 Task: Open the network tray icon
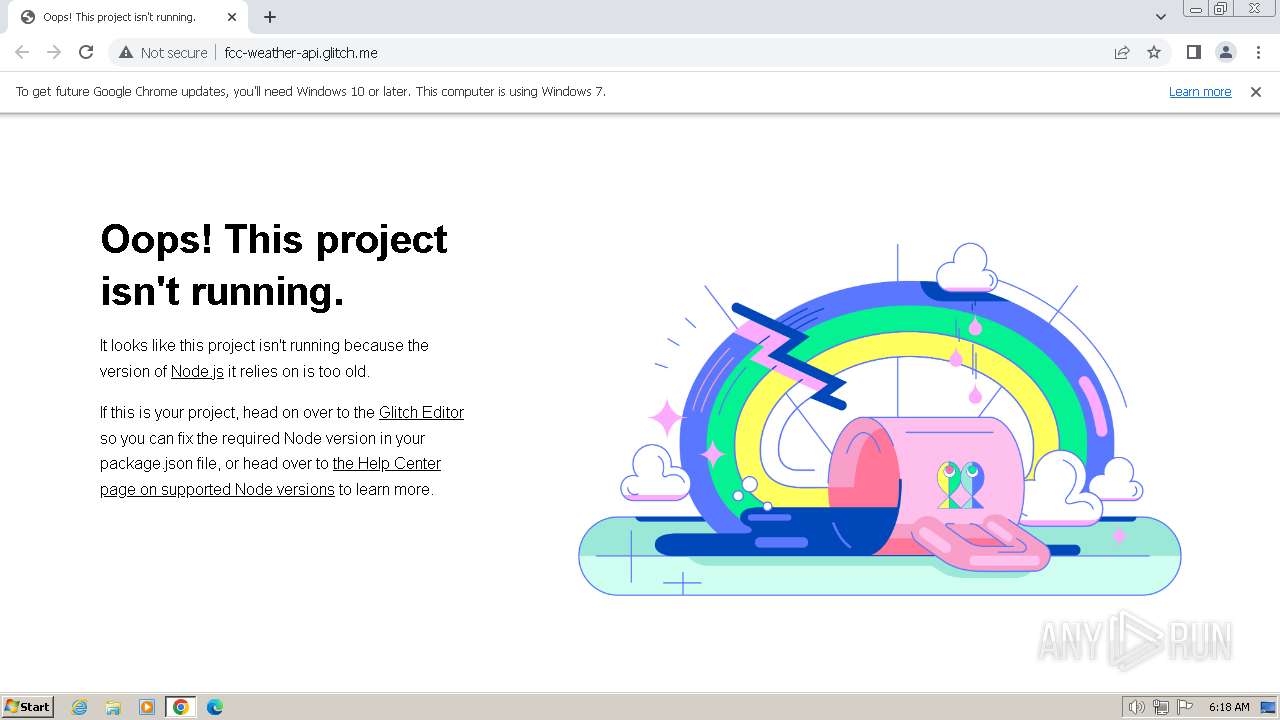[1161, 707]
